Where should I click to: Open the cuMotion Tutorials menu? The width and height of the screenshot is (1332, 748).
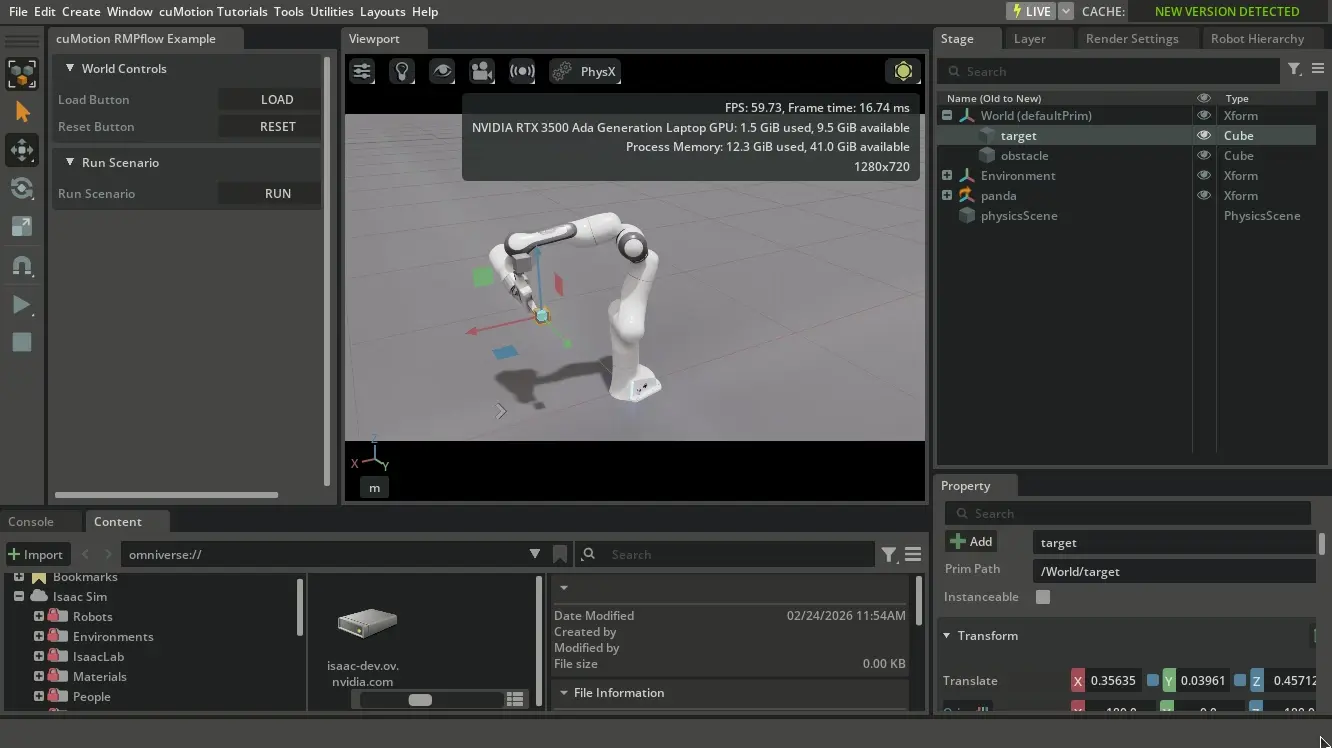(213, 12)
